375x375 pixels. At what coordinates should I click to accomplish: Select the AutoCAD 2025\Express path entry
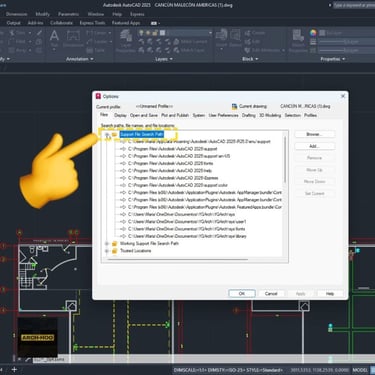pyautogui.click(x=173, y=178)
